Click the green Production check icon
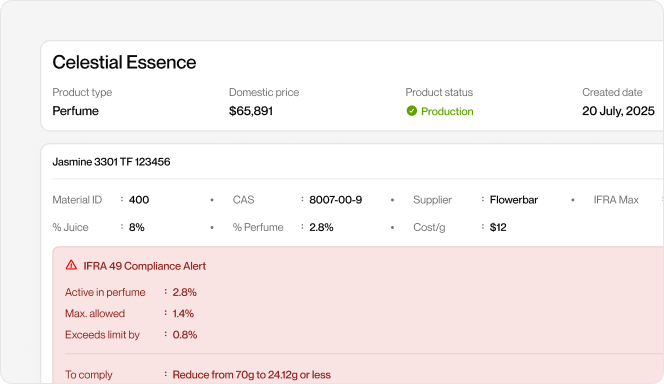This screenshot has height=384, width=664. click(x=412, y=111)
